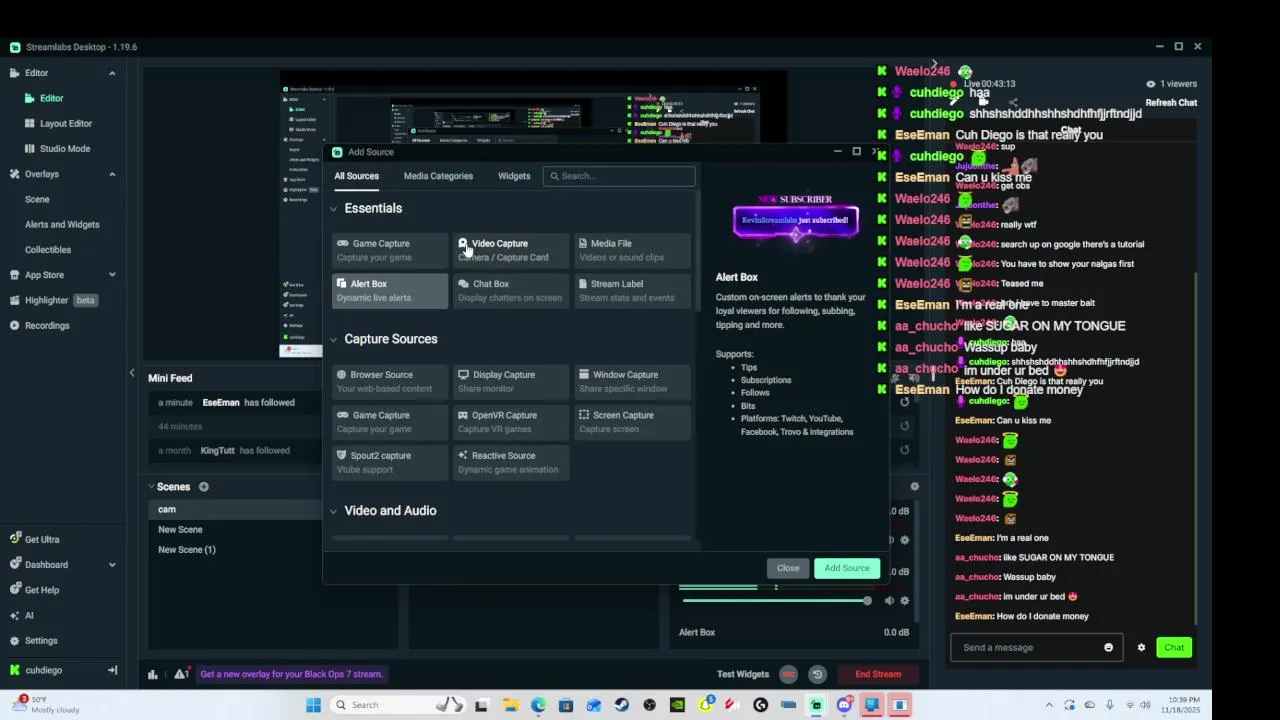This screenshot has width=1280, height=720.
Task: Add a new scene with plus icon
Action: click(x=203, y=487)
